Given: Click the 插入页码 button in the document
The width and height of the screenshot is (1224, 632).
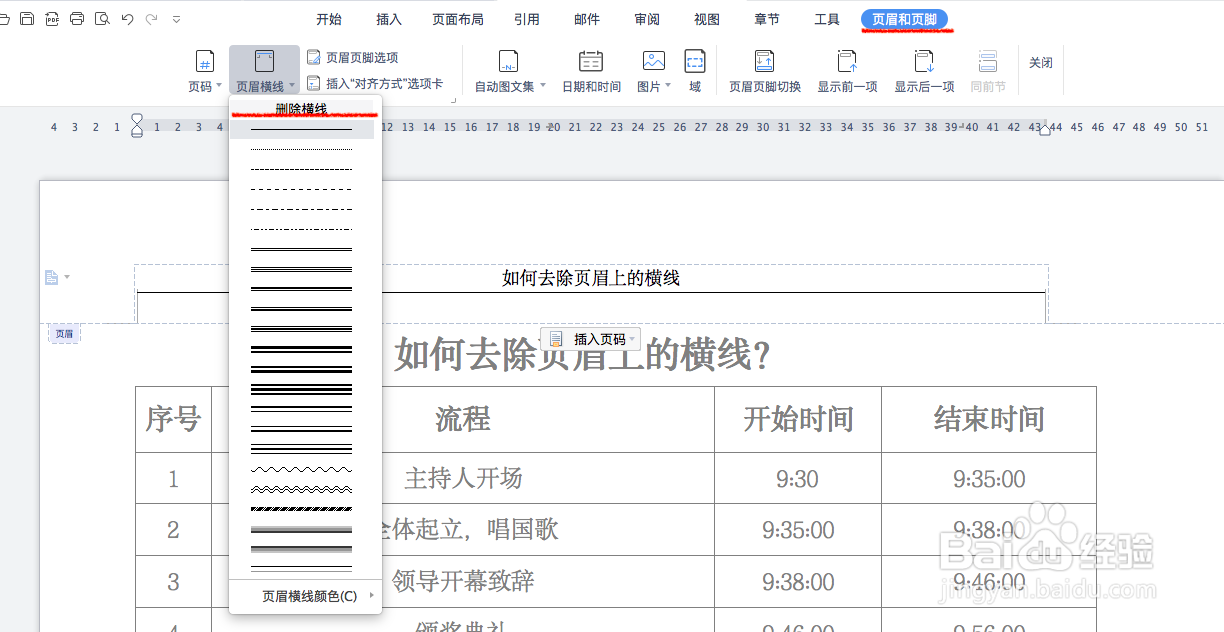Looking at the screenshot, I should [589, 339].
